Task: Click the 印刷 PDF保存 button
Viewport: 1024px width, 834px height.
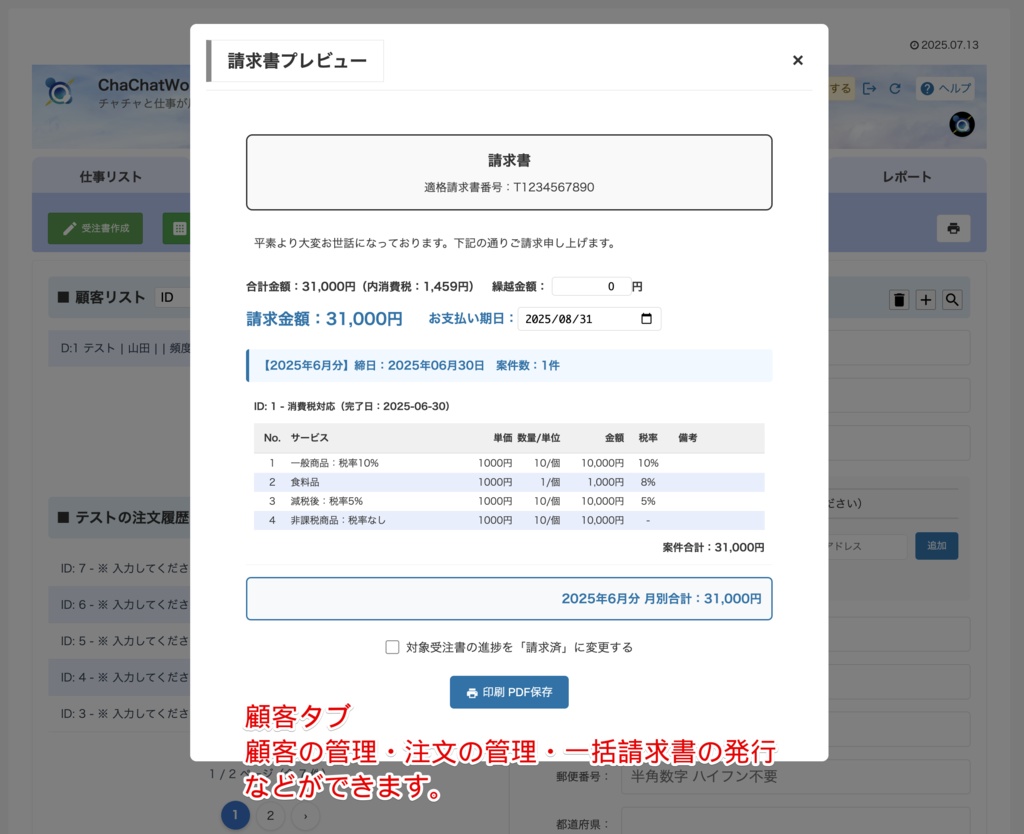Action: point(509,692)
